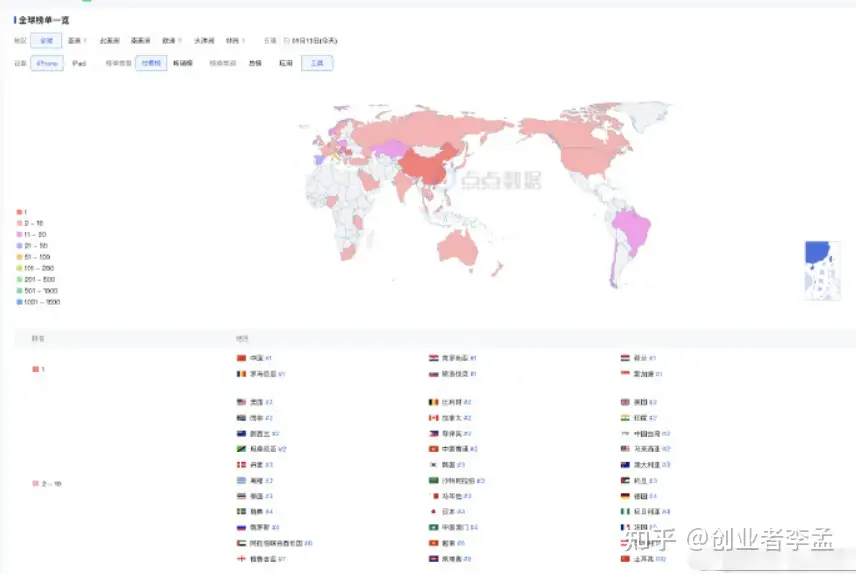Click the 全球 region button

(x=46, y=41)
